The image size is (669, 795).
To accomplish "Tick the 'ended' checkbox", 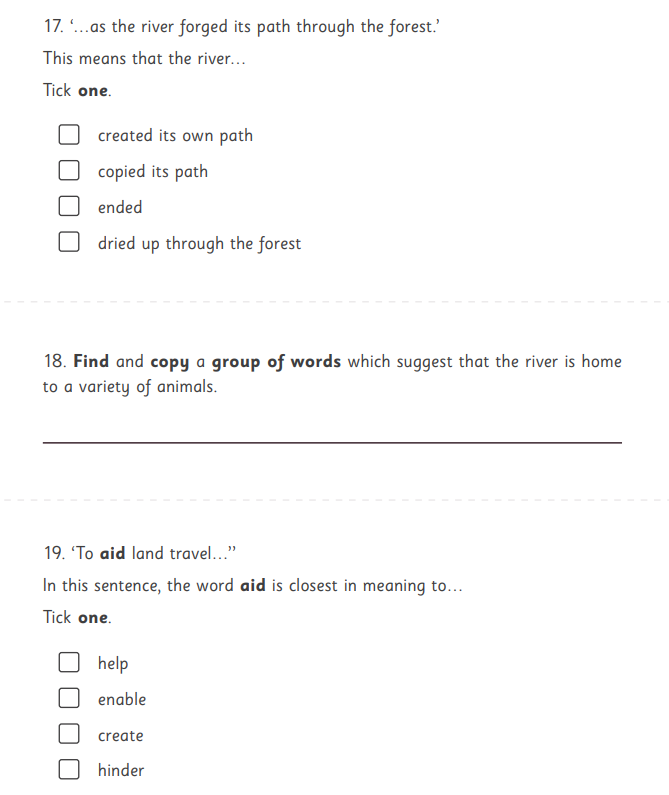I will pos(69,206).
